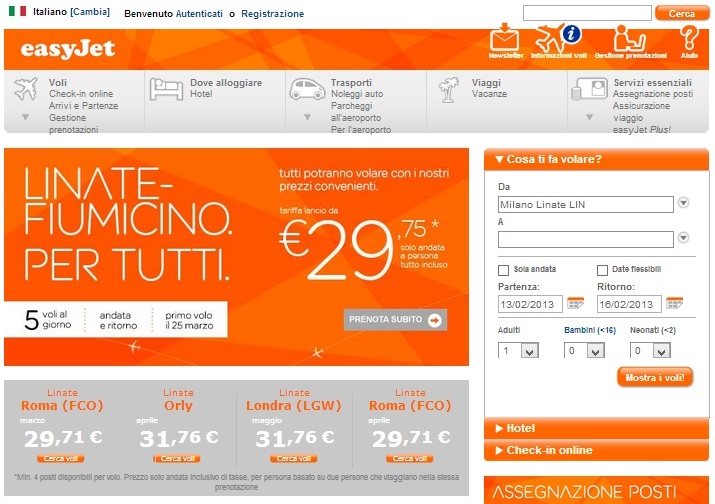
Task: Open the Neonati number dropdown
Action: [650, 350]
